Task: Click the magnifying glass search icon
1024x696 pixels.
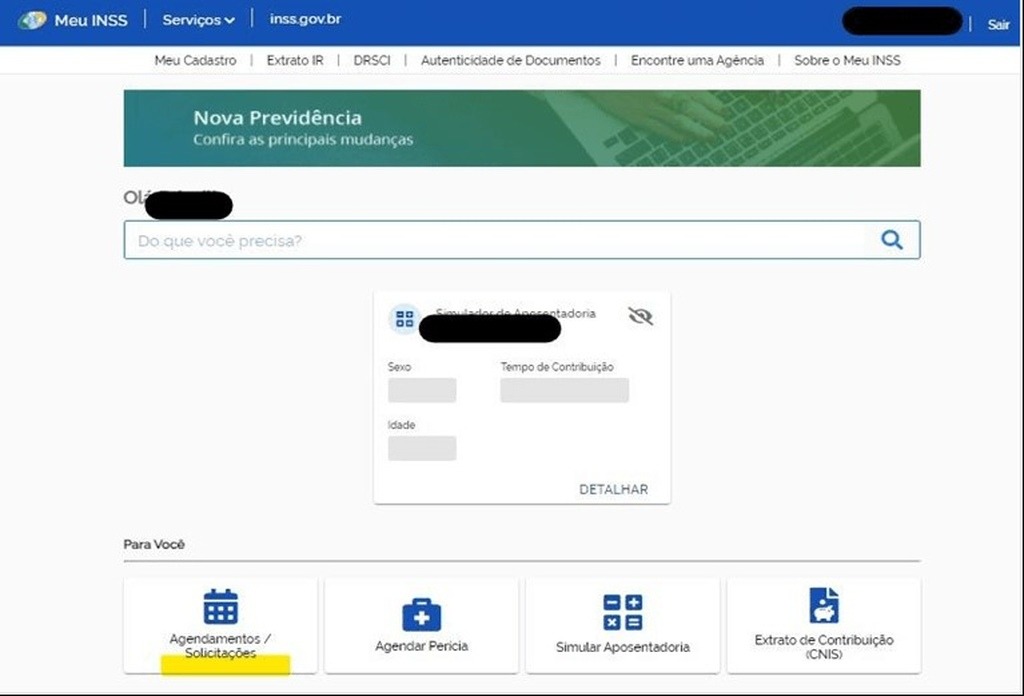Action: point(891,240)
